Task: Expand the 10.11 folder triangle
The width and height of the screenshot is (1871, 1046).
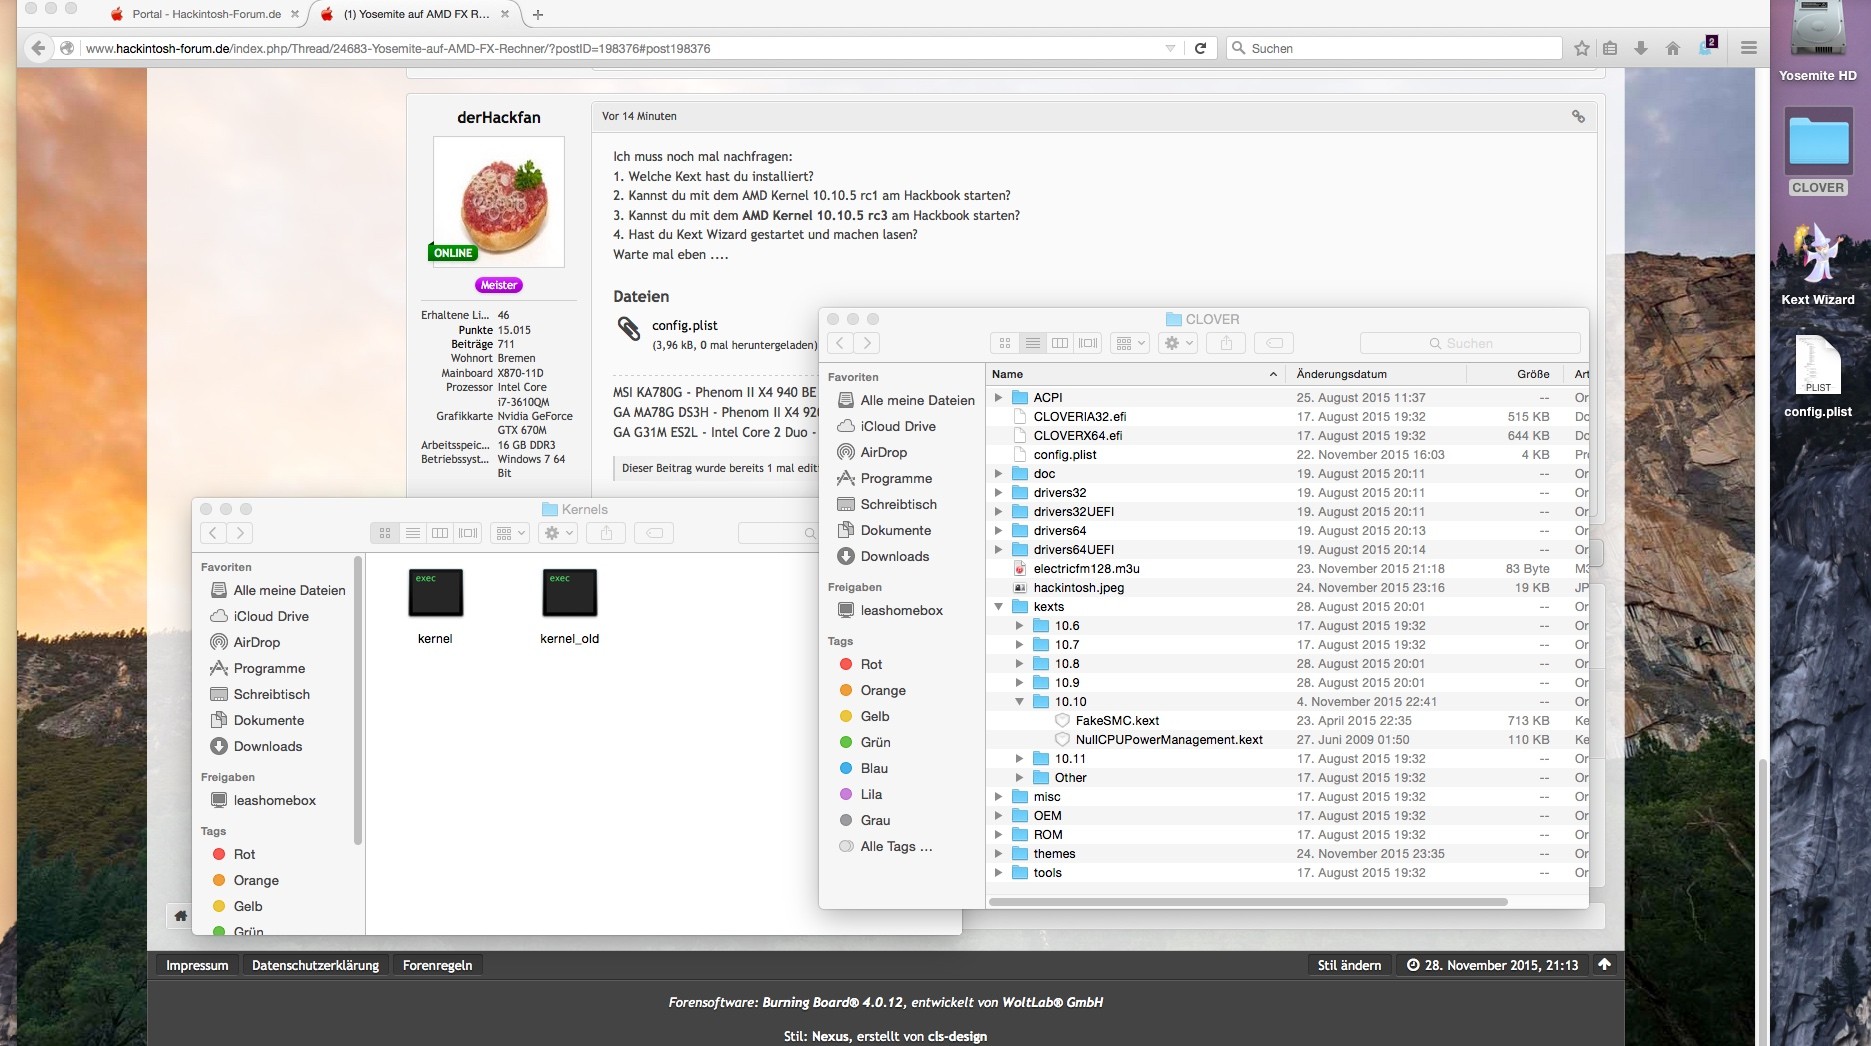Action: point(1019,759)
